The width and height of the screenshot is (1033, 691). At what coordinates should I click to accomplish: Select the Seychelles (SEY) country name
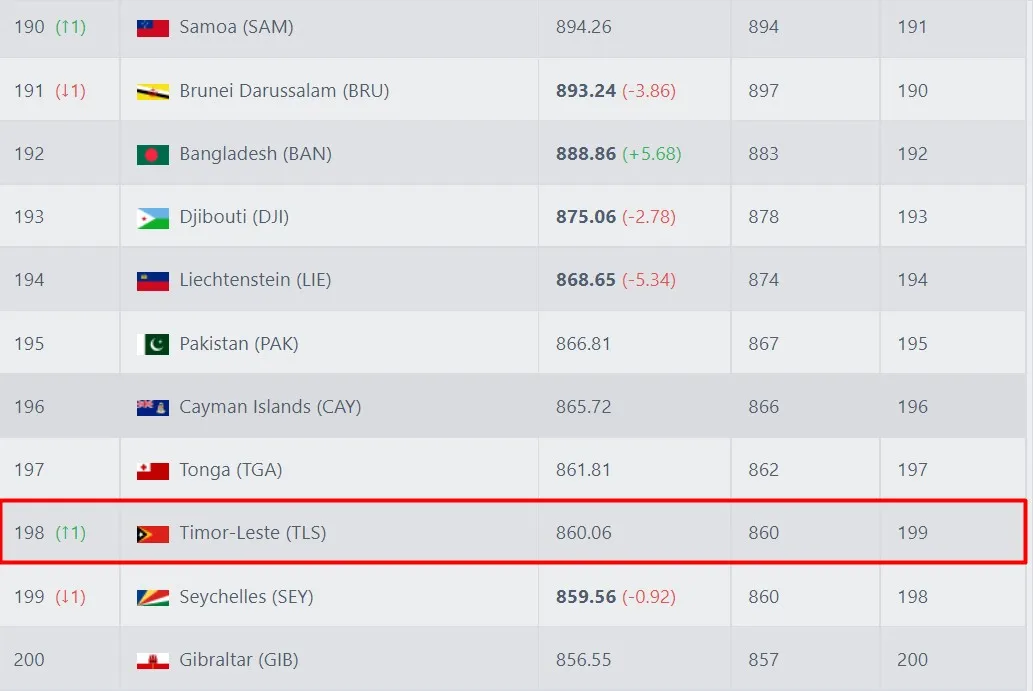coord(246,597)
